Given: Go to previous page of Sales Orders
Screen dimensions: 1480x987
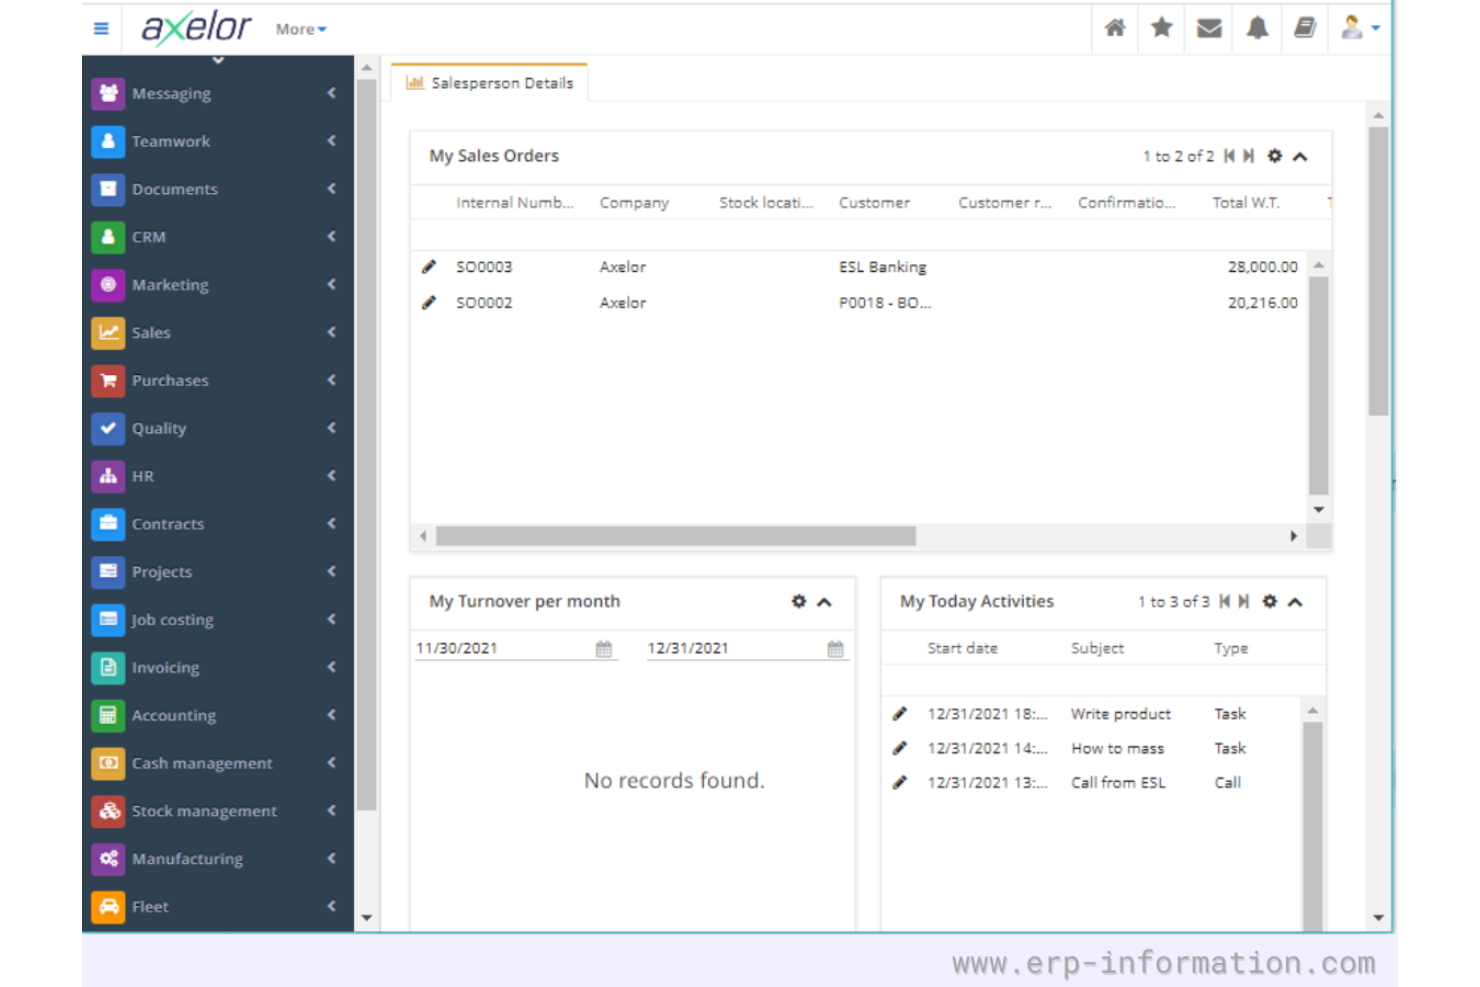Looking at the screenshot, I should click(x=1229, y=156).
